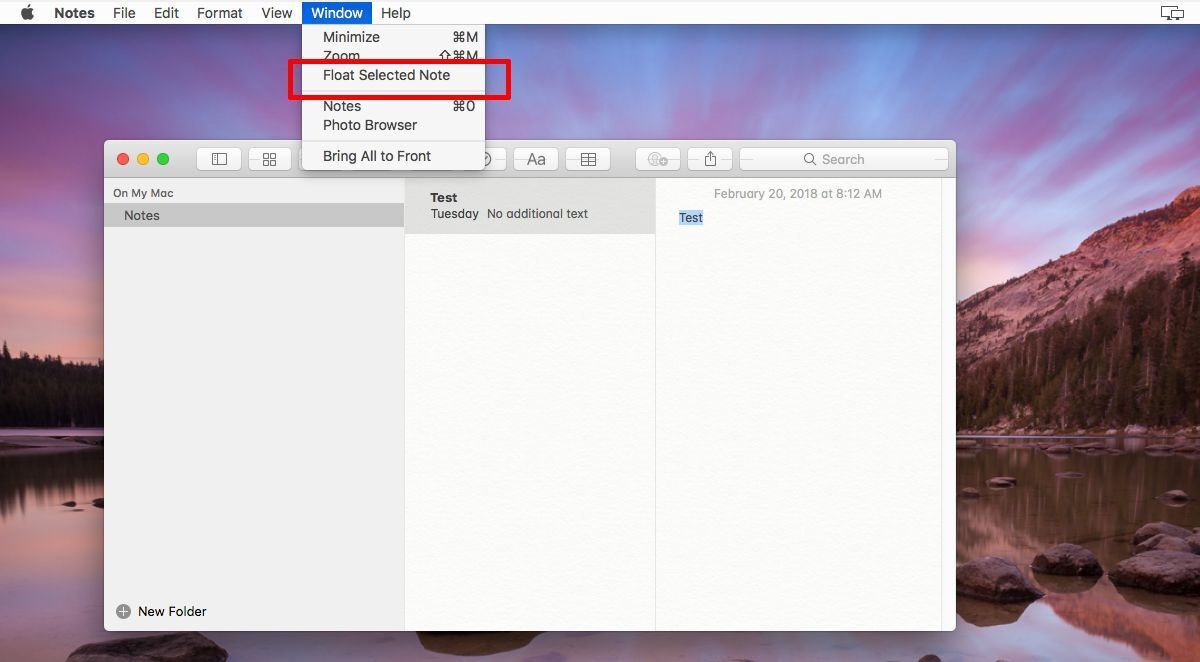Click the add people collaboration icon

coord(659,158)
